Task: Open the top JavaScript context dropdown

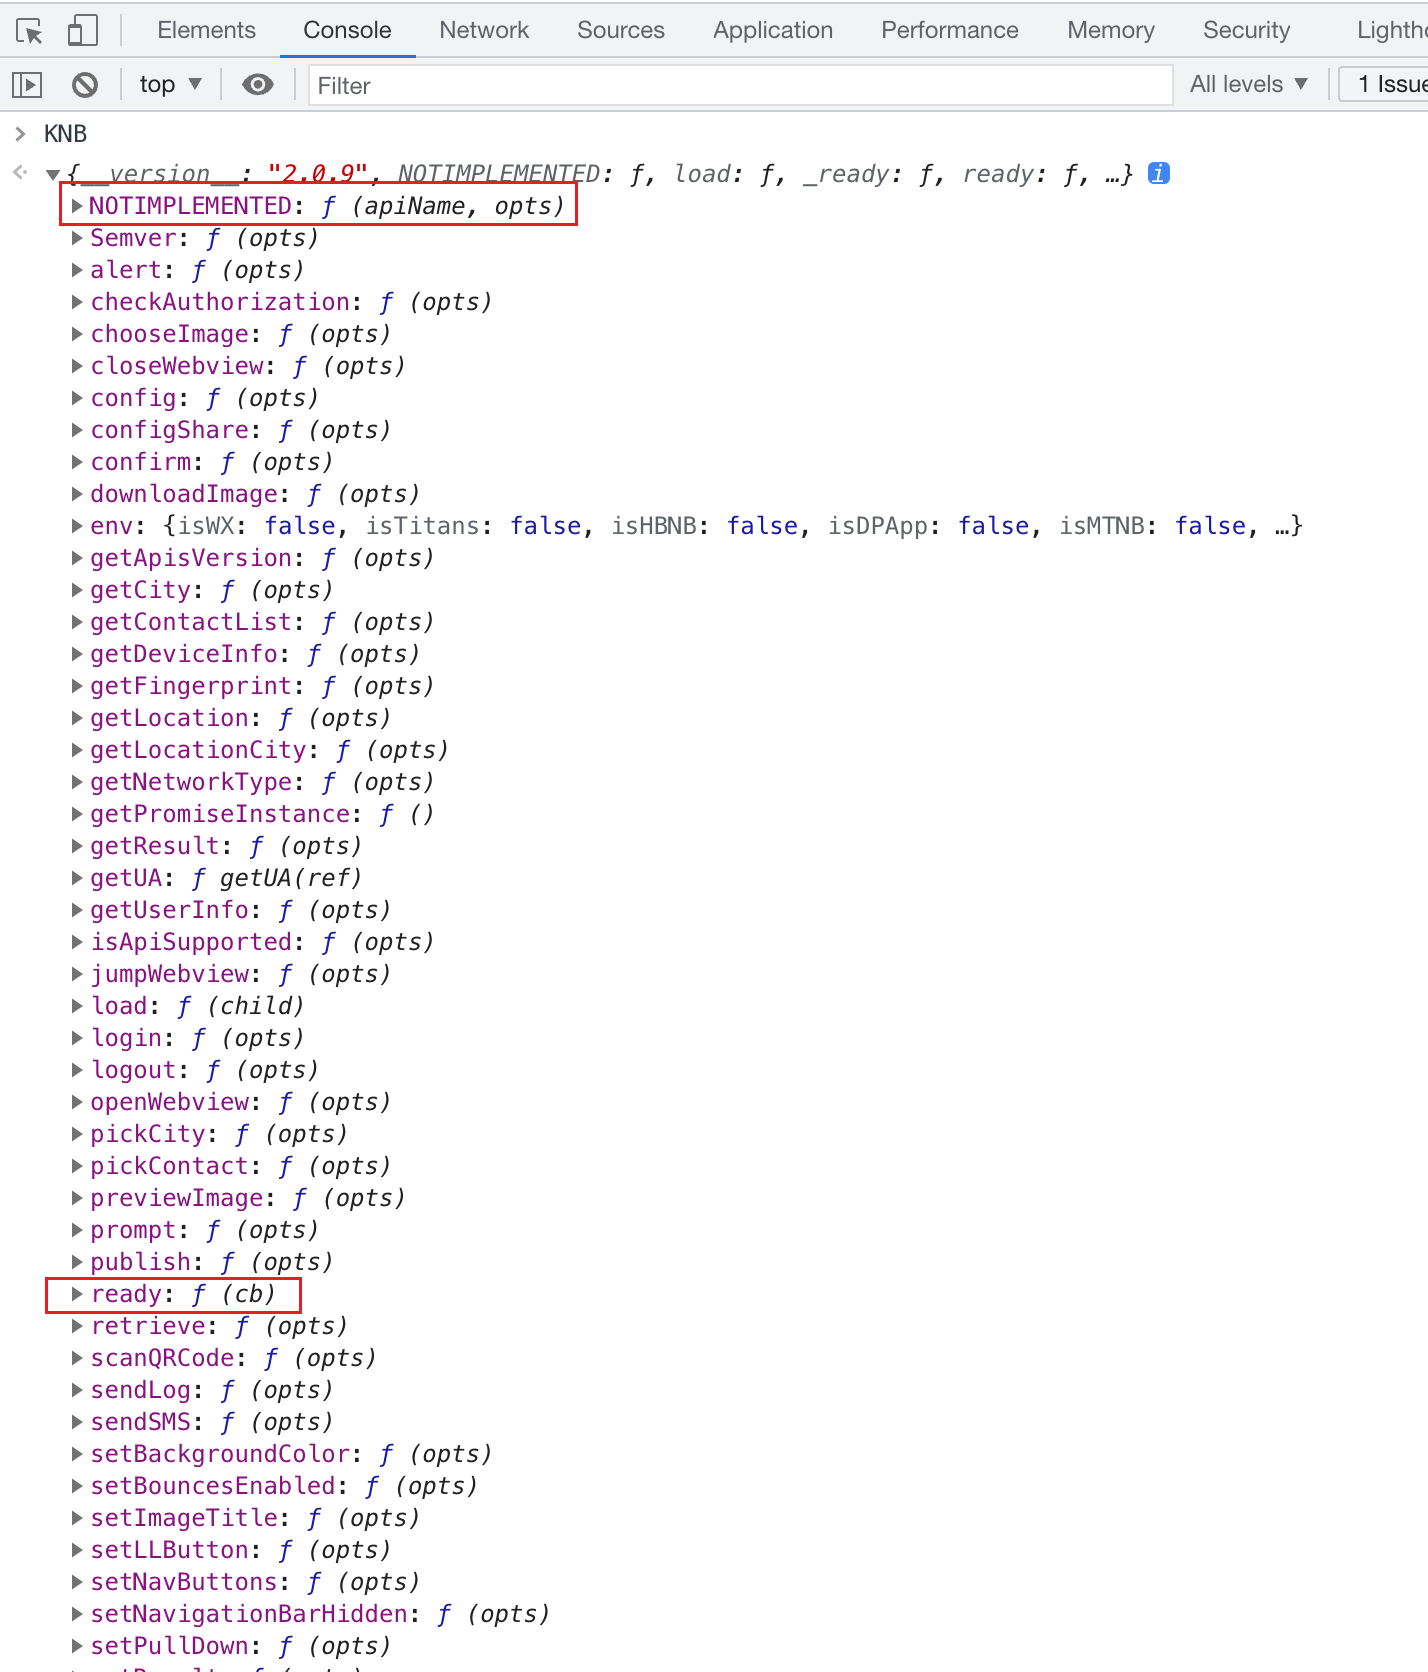Action: [170, 85]
